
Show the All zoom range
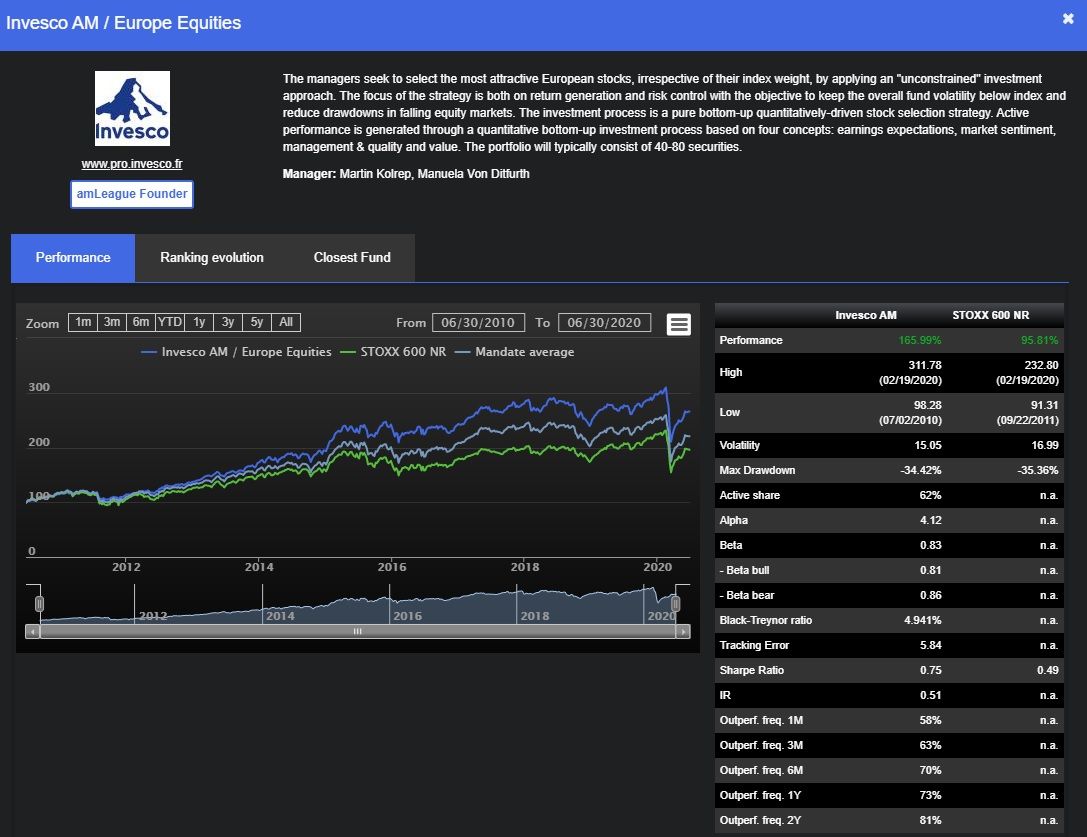[x=286, y=322]
